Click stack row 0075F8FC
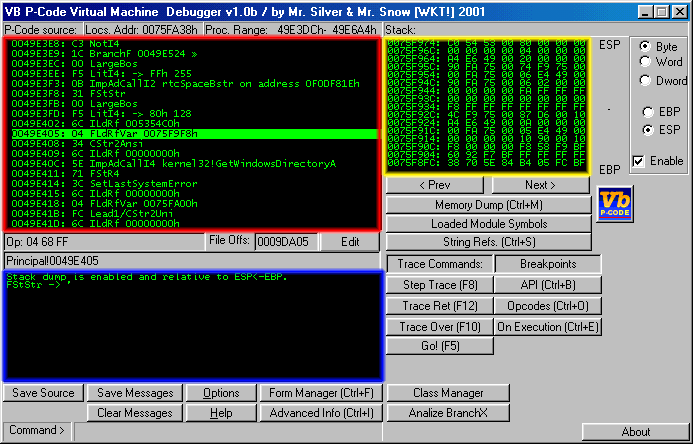Screen dimensions: 693x444 coord(487,163)
